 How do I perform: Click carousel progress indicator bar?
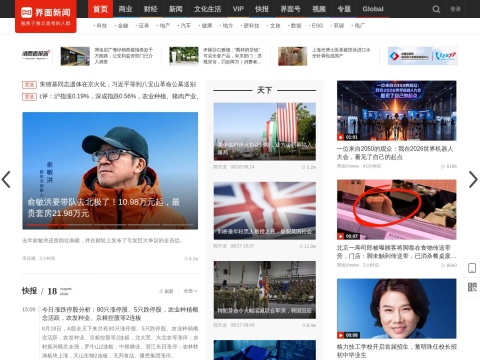tap(110, 225)
